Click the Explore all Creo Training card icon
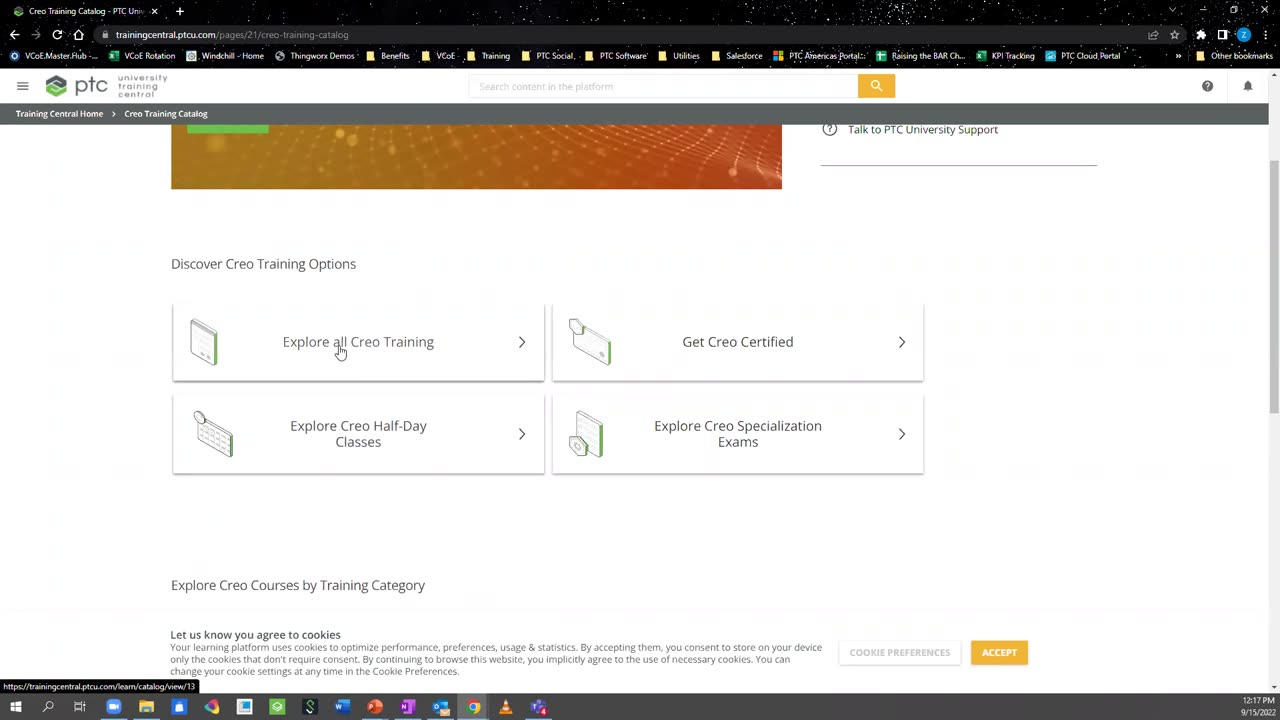The width and height of the screenshot is (1280, 720). click(x=204, y=342)
